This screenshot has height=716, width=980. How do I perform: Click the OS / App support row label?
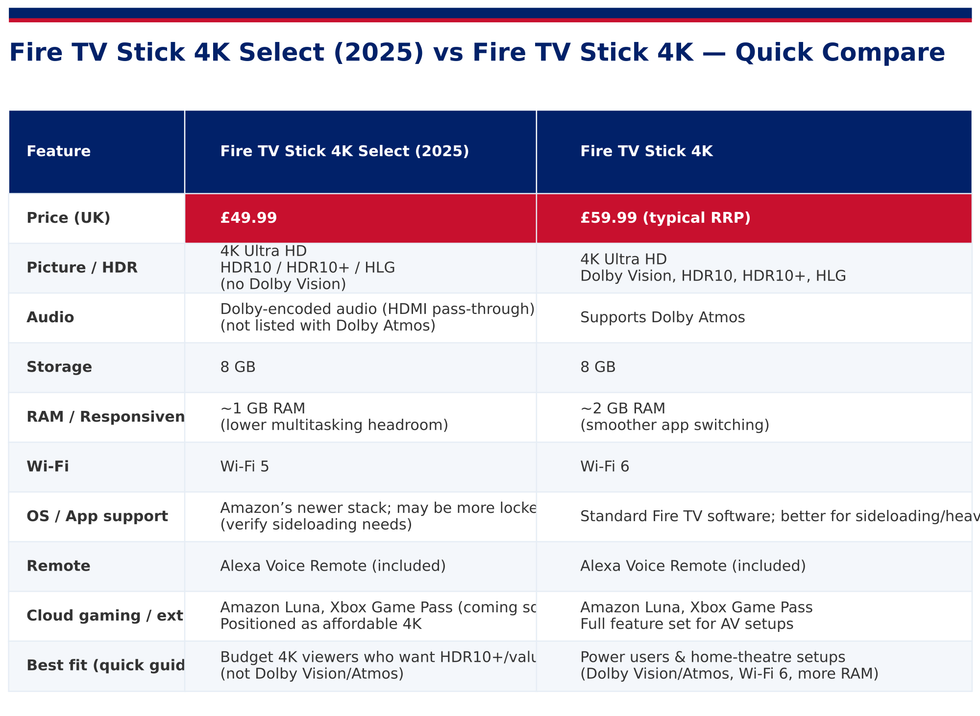click(x=97, y=516)
